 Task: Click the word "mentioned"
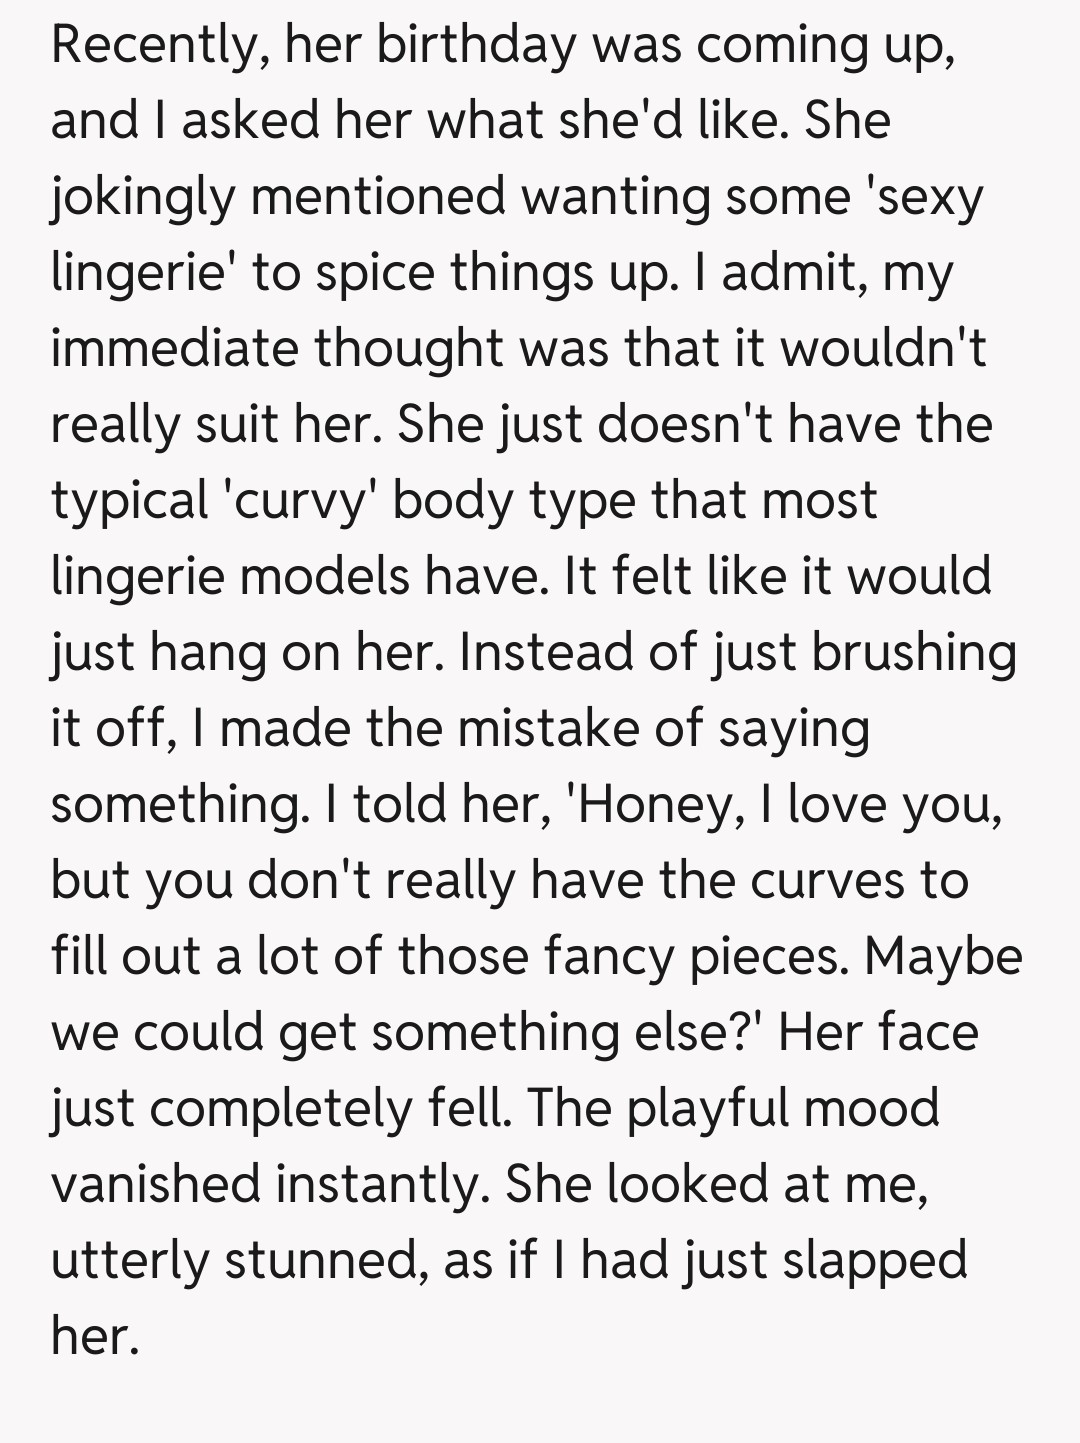(378, 197)
